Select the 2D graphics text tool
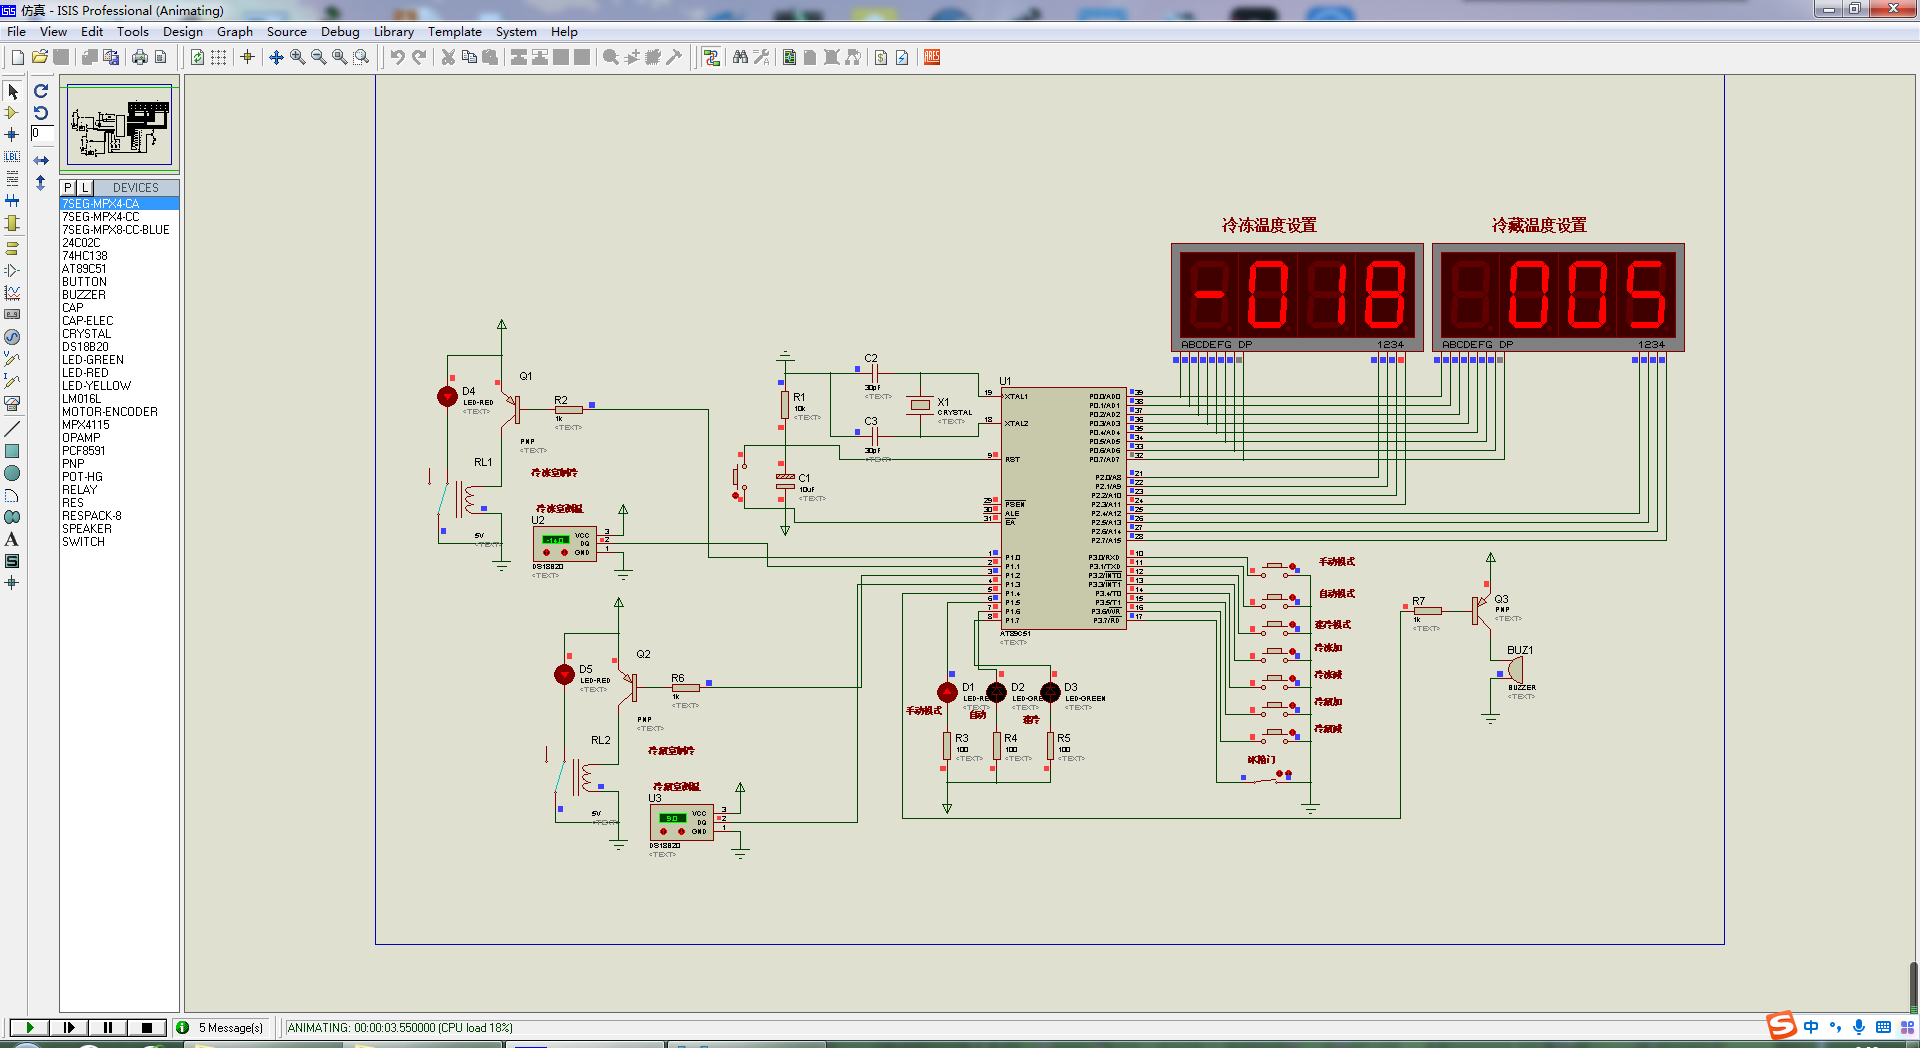 click(12, 539)
